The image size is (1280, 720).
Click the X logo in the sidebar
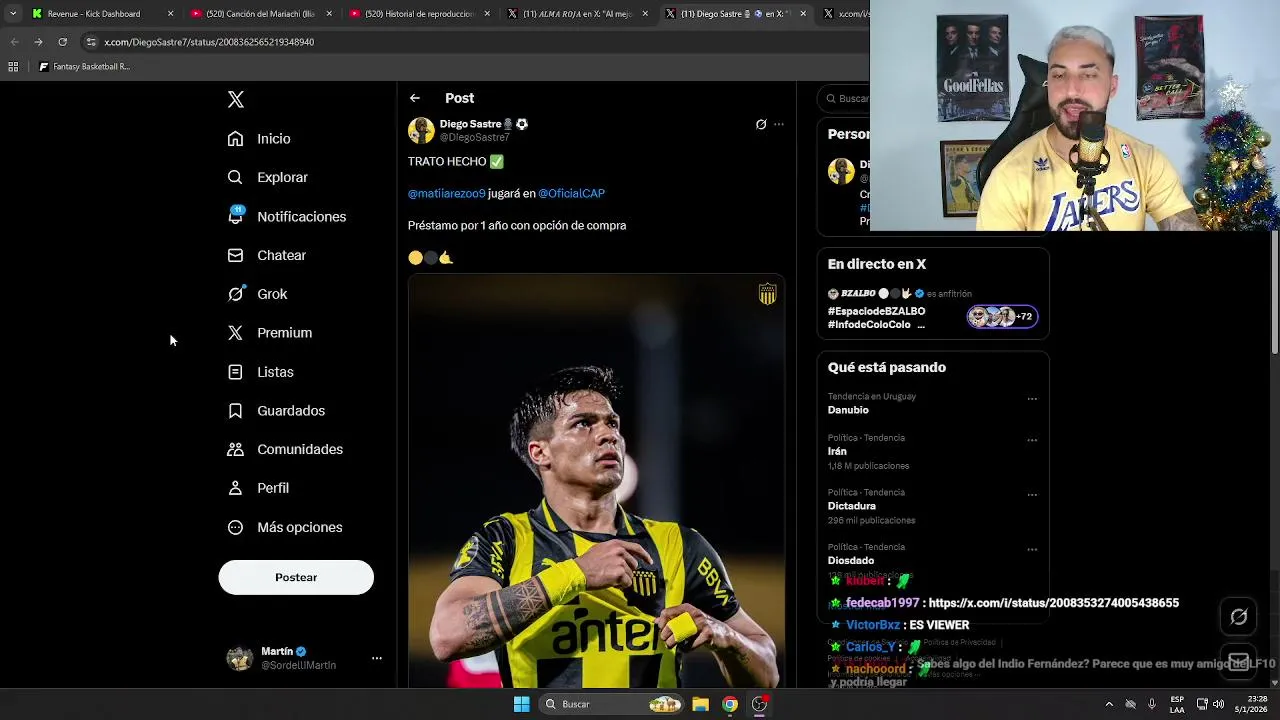point(235,99)
